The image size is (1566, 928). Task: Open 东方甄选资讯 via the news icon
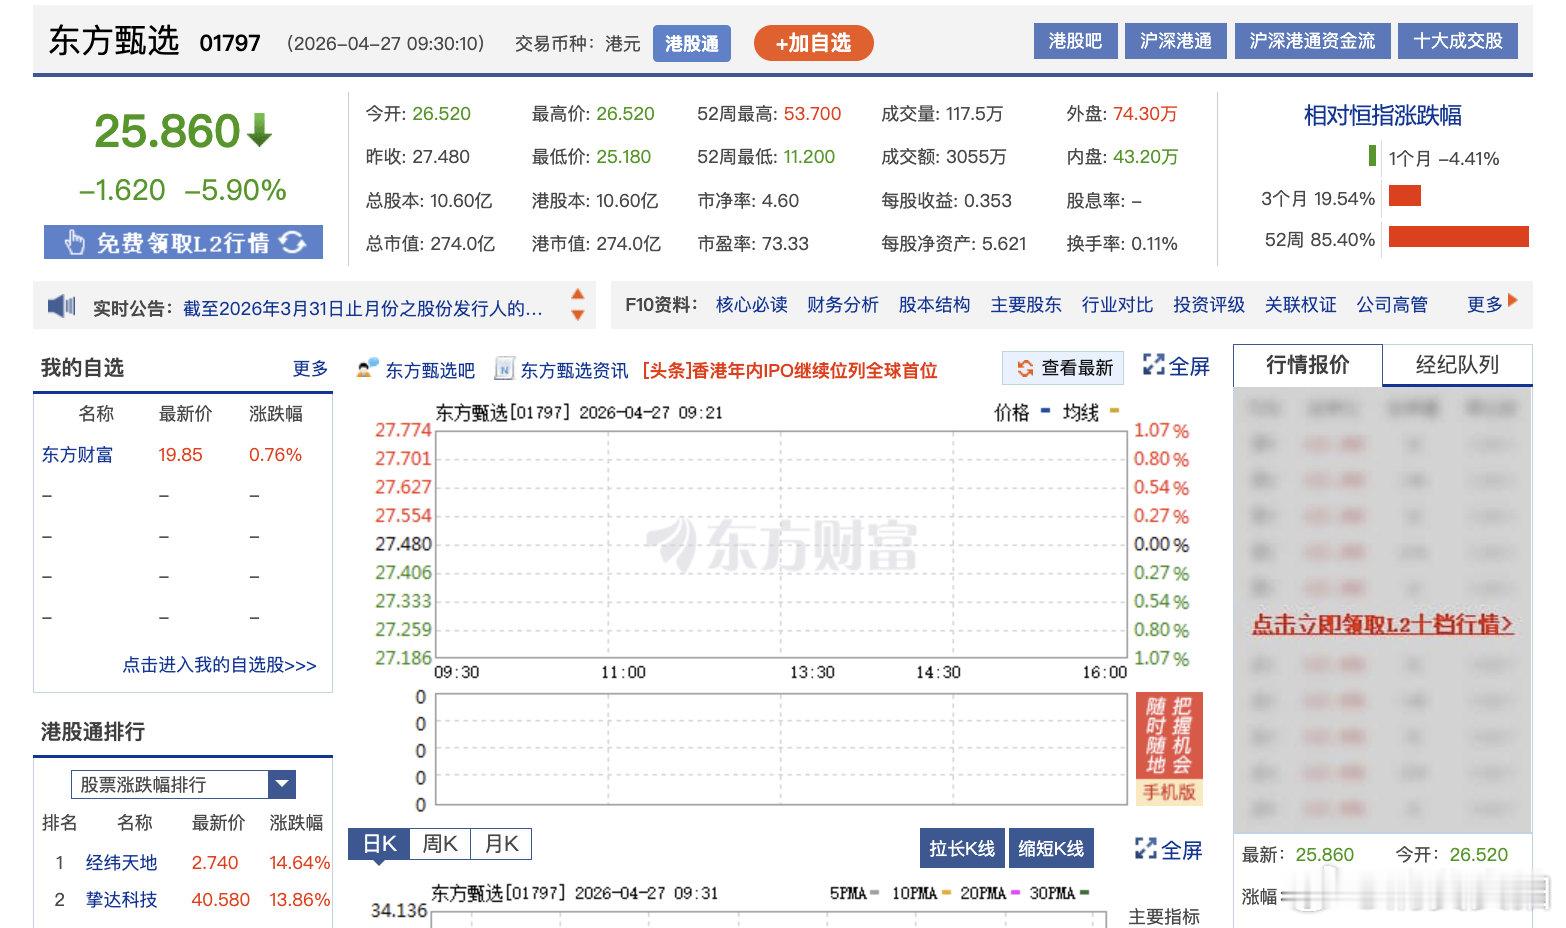503,369
